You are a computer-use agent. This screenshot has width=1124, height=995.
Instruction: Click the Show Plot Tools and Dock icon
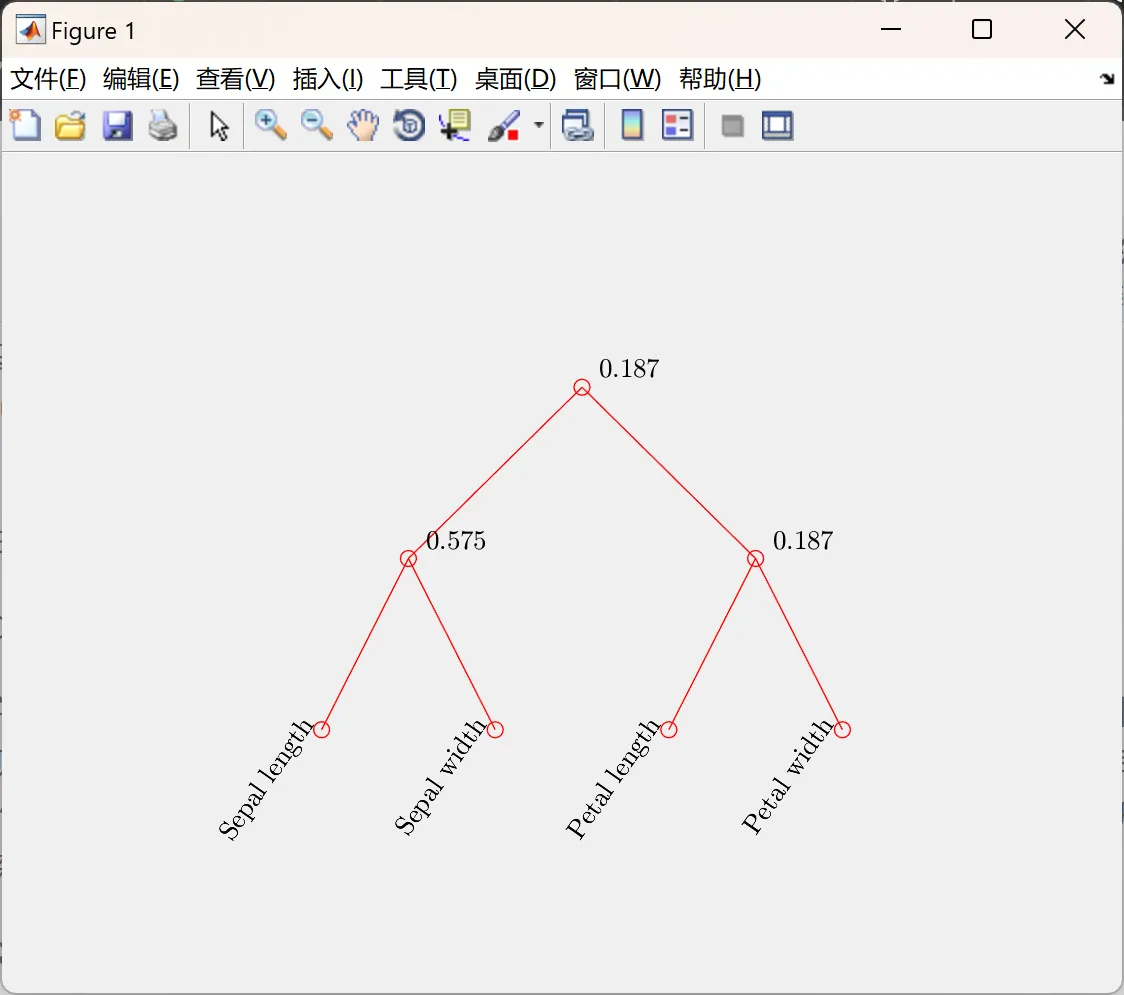(778, 125)
